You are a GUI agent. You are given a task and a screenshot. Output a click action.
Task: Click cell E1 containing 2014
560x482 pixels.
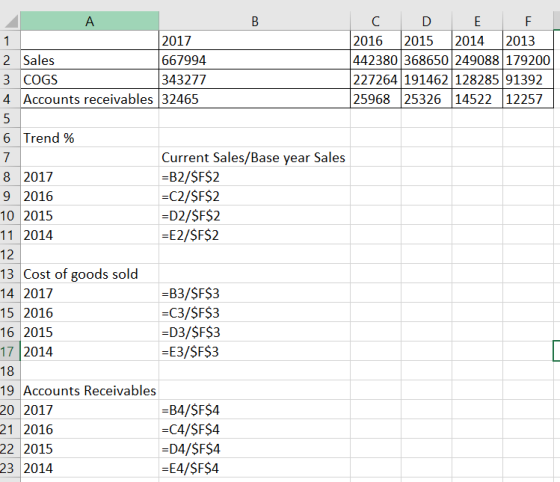click(x=477, y=41)
